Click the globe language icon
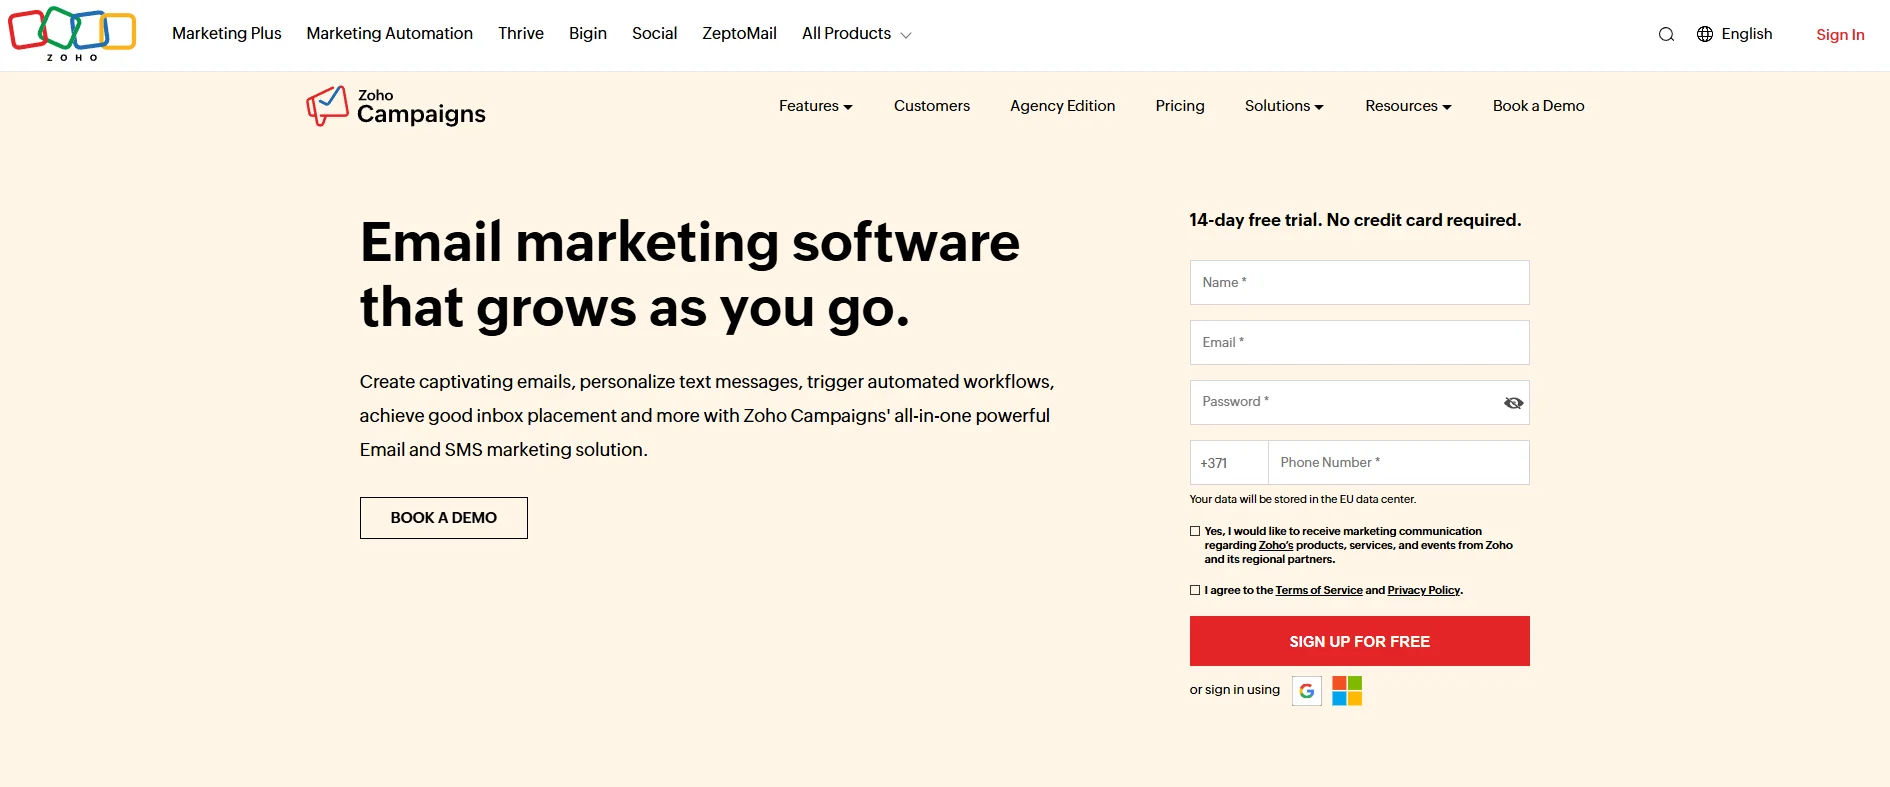The height and width of the screenshot is (787, 1890). pos(1705,34)
